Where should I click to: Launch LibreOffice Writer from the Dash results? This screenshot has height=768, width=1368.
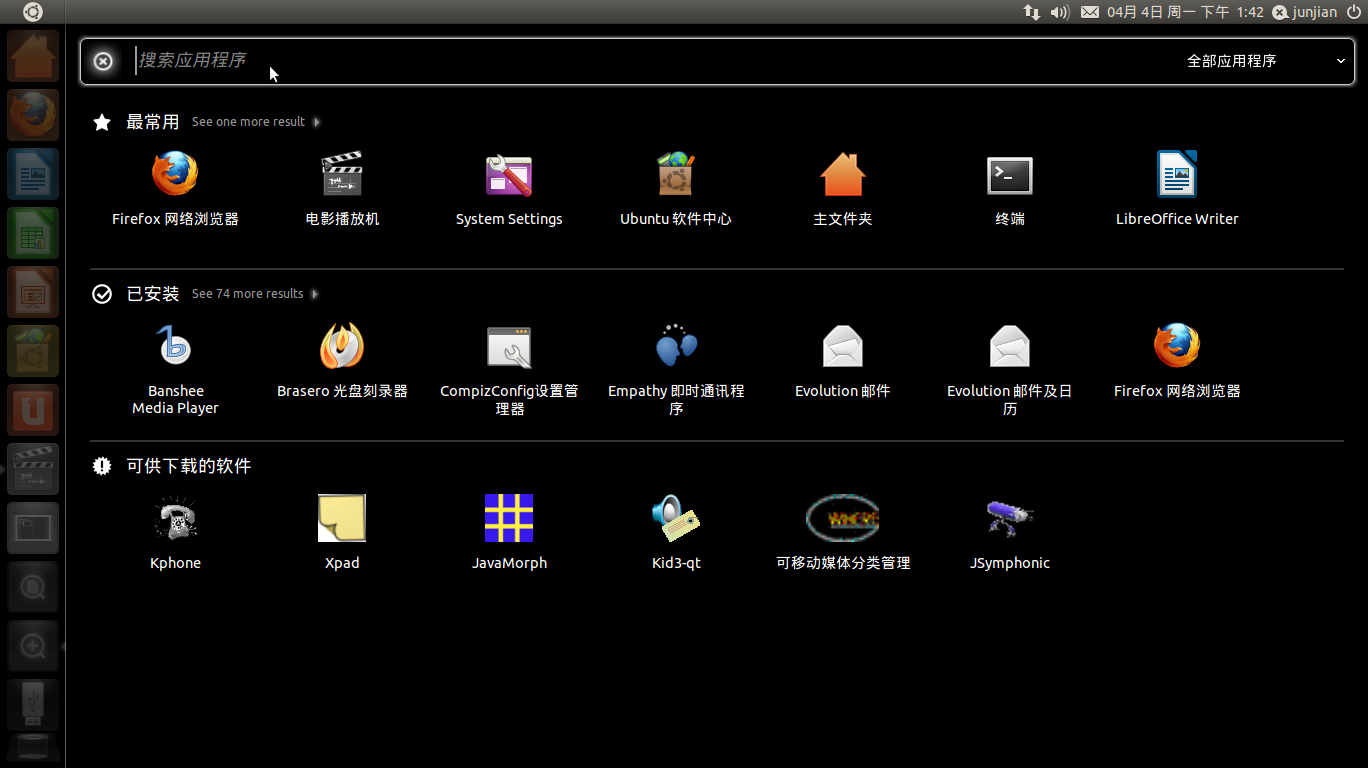[x=1177, y=189]
